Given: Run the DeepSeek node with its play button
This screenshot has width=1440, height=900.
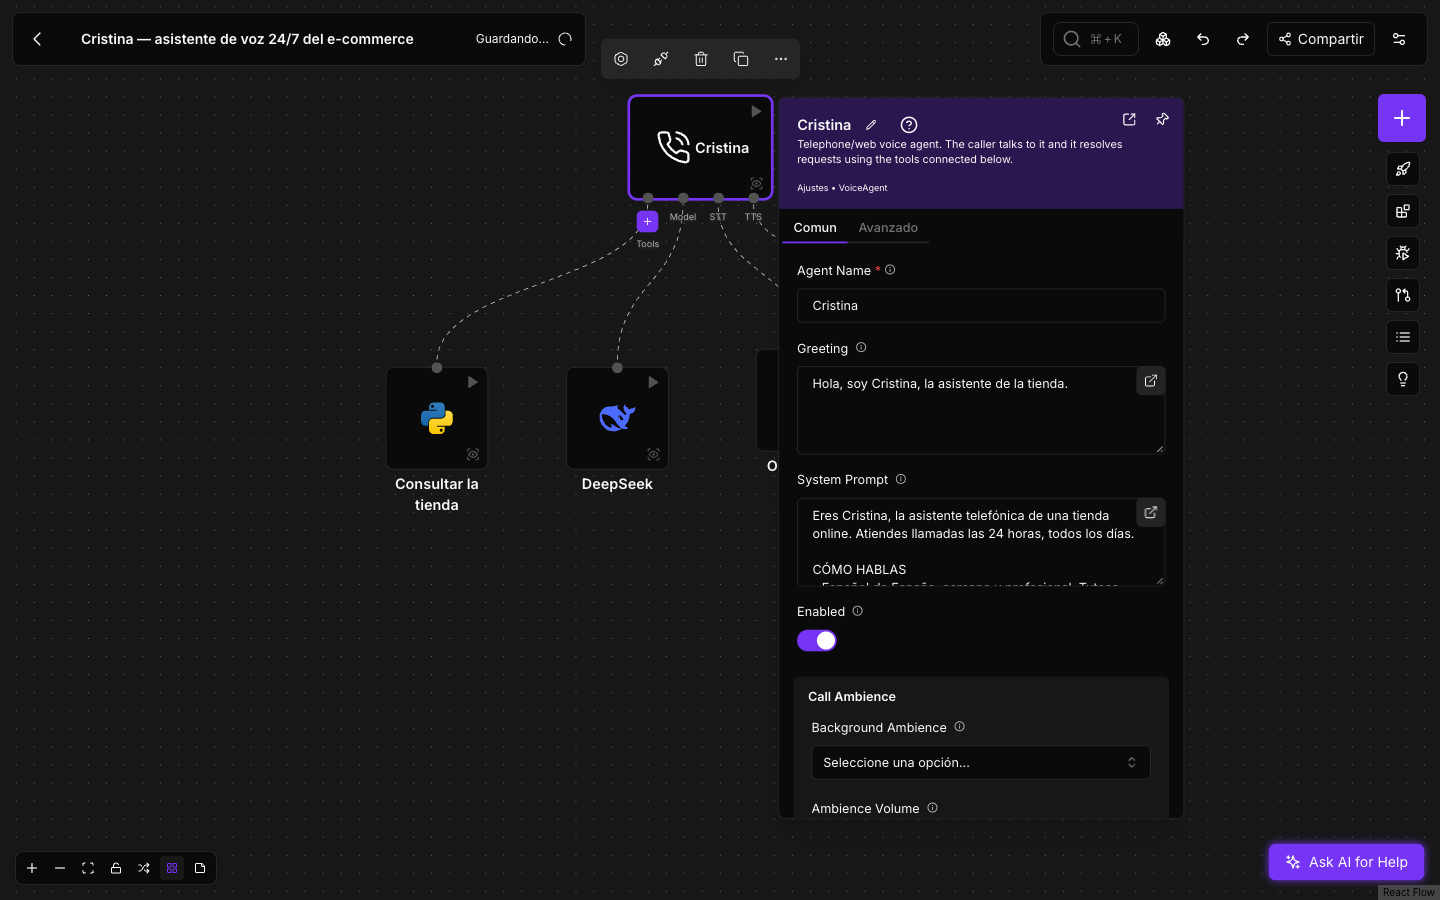Looking at the screenshot, I should coord(653,382).
